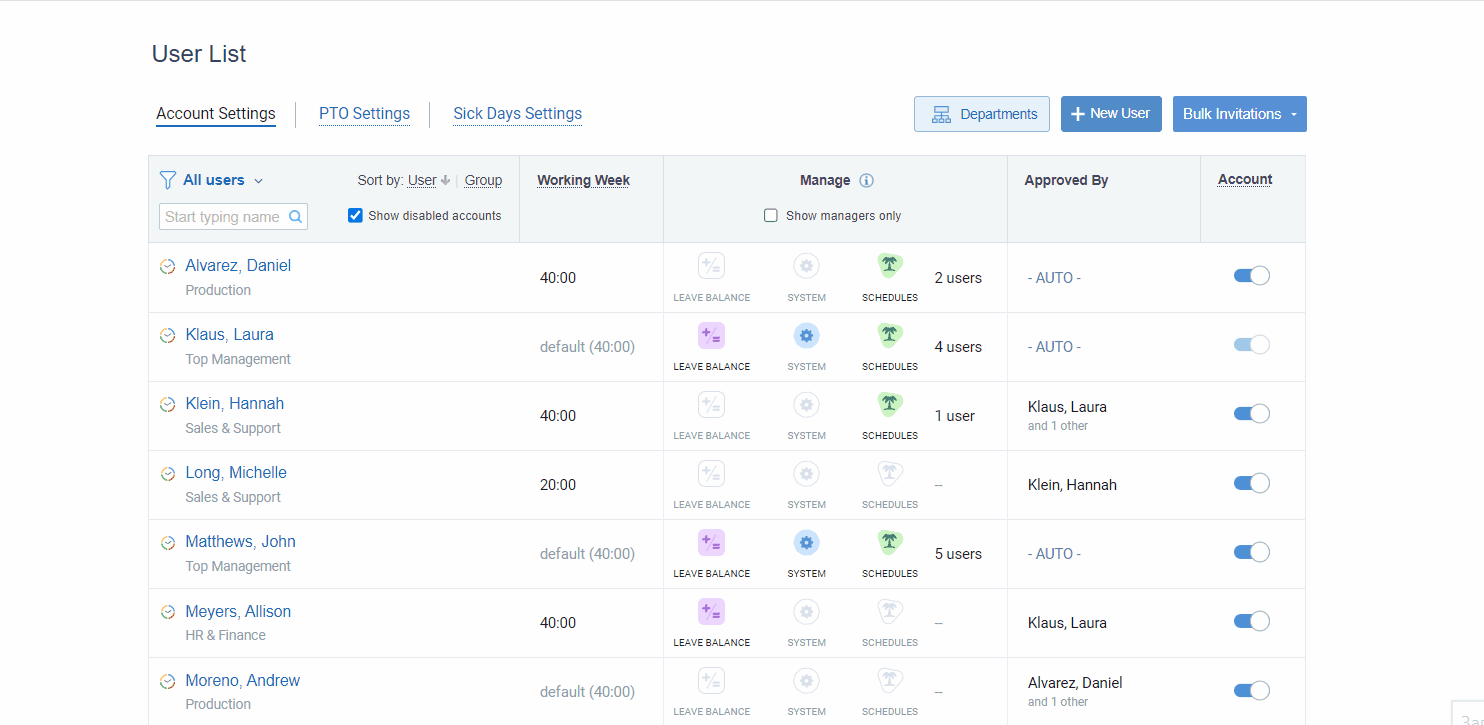Toggle account switch for Klaus, Laura
Viewport: 1484px width, 725px height.
point(1252,345)
